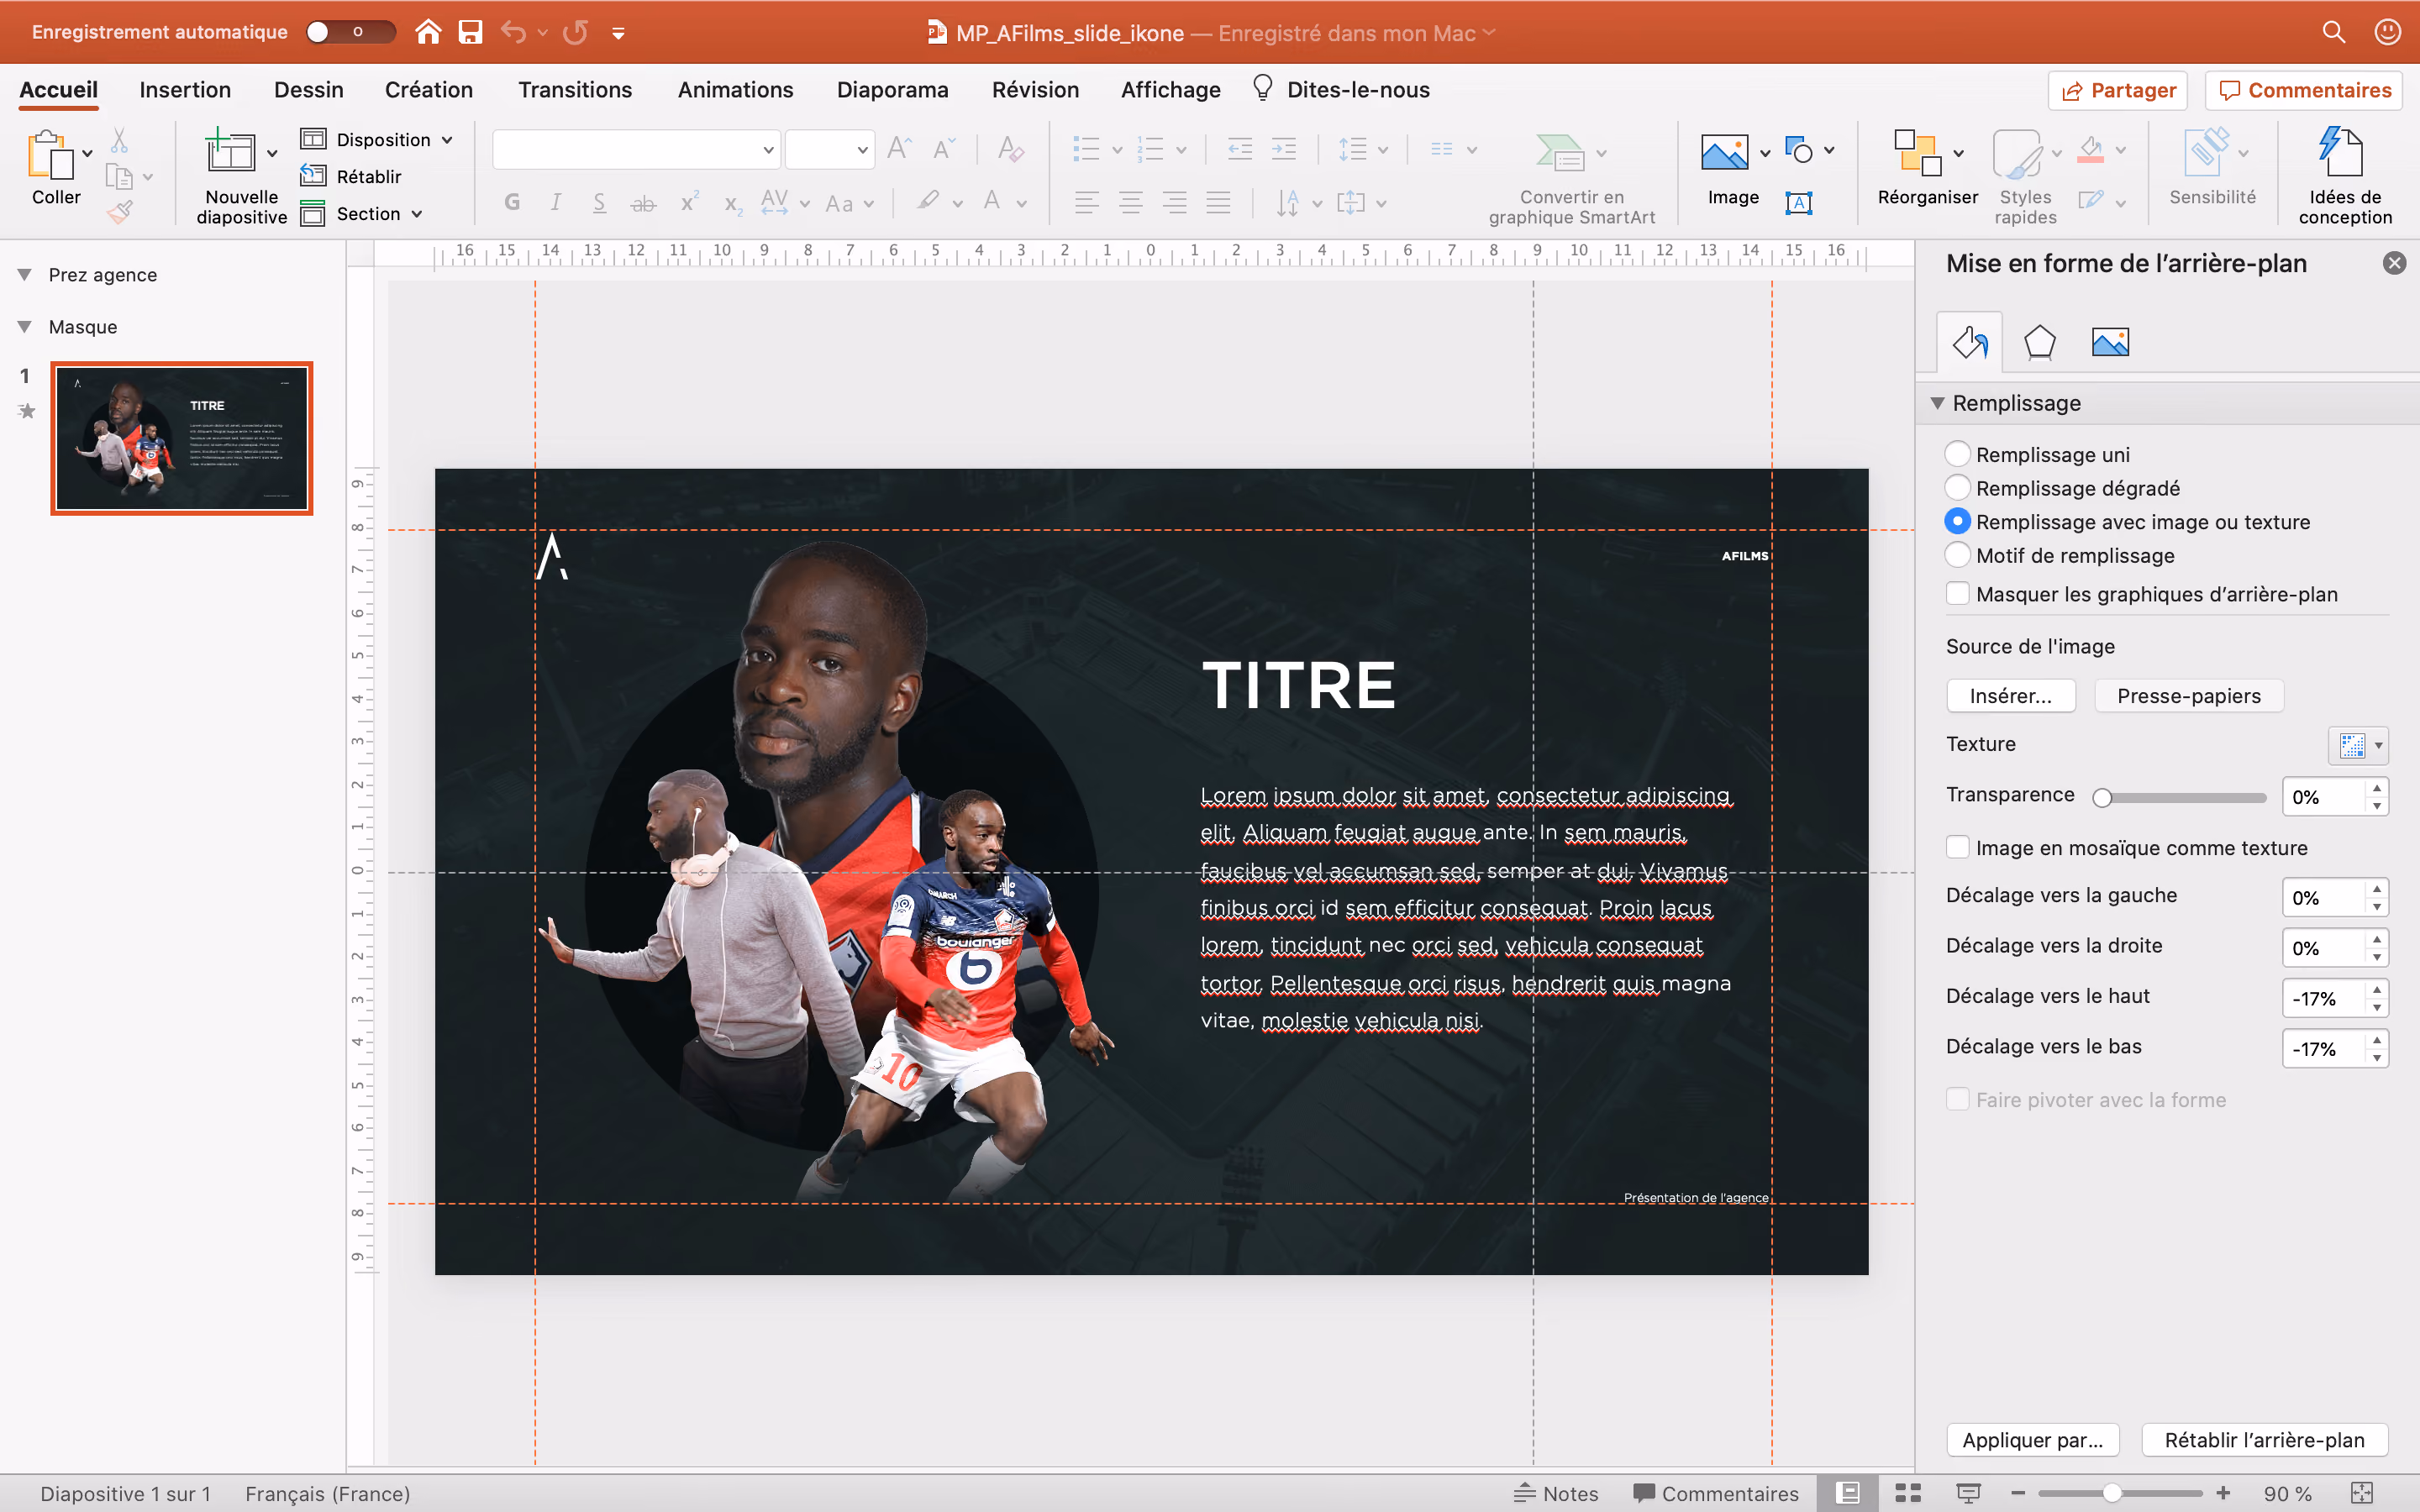2420x1512 pixels.
Task: Open the Affichage tab
Action: (1170, 90)
